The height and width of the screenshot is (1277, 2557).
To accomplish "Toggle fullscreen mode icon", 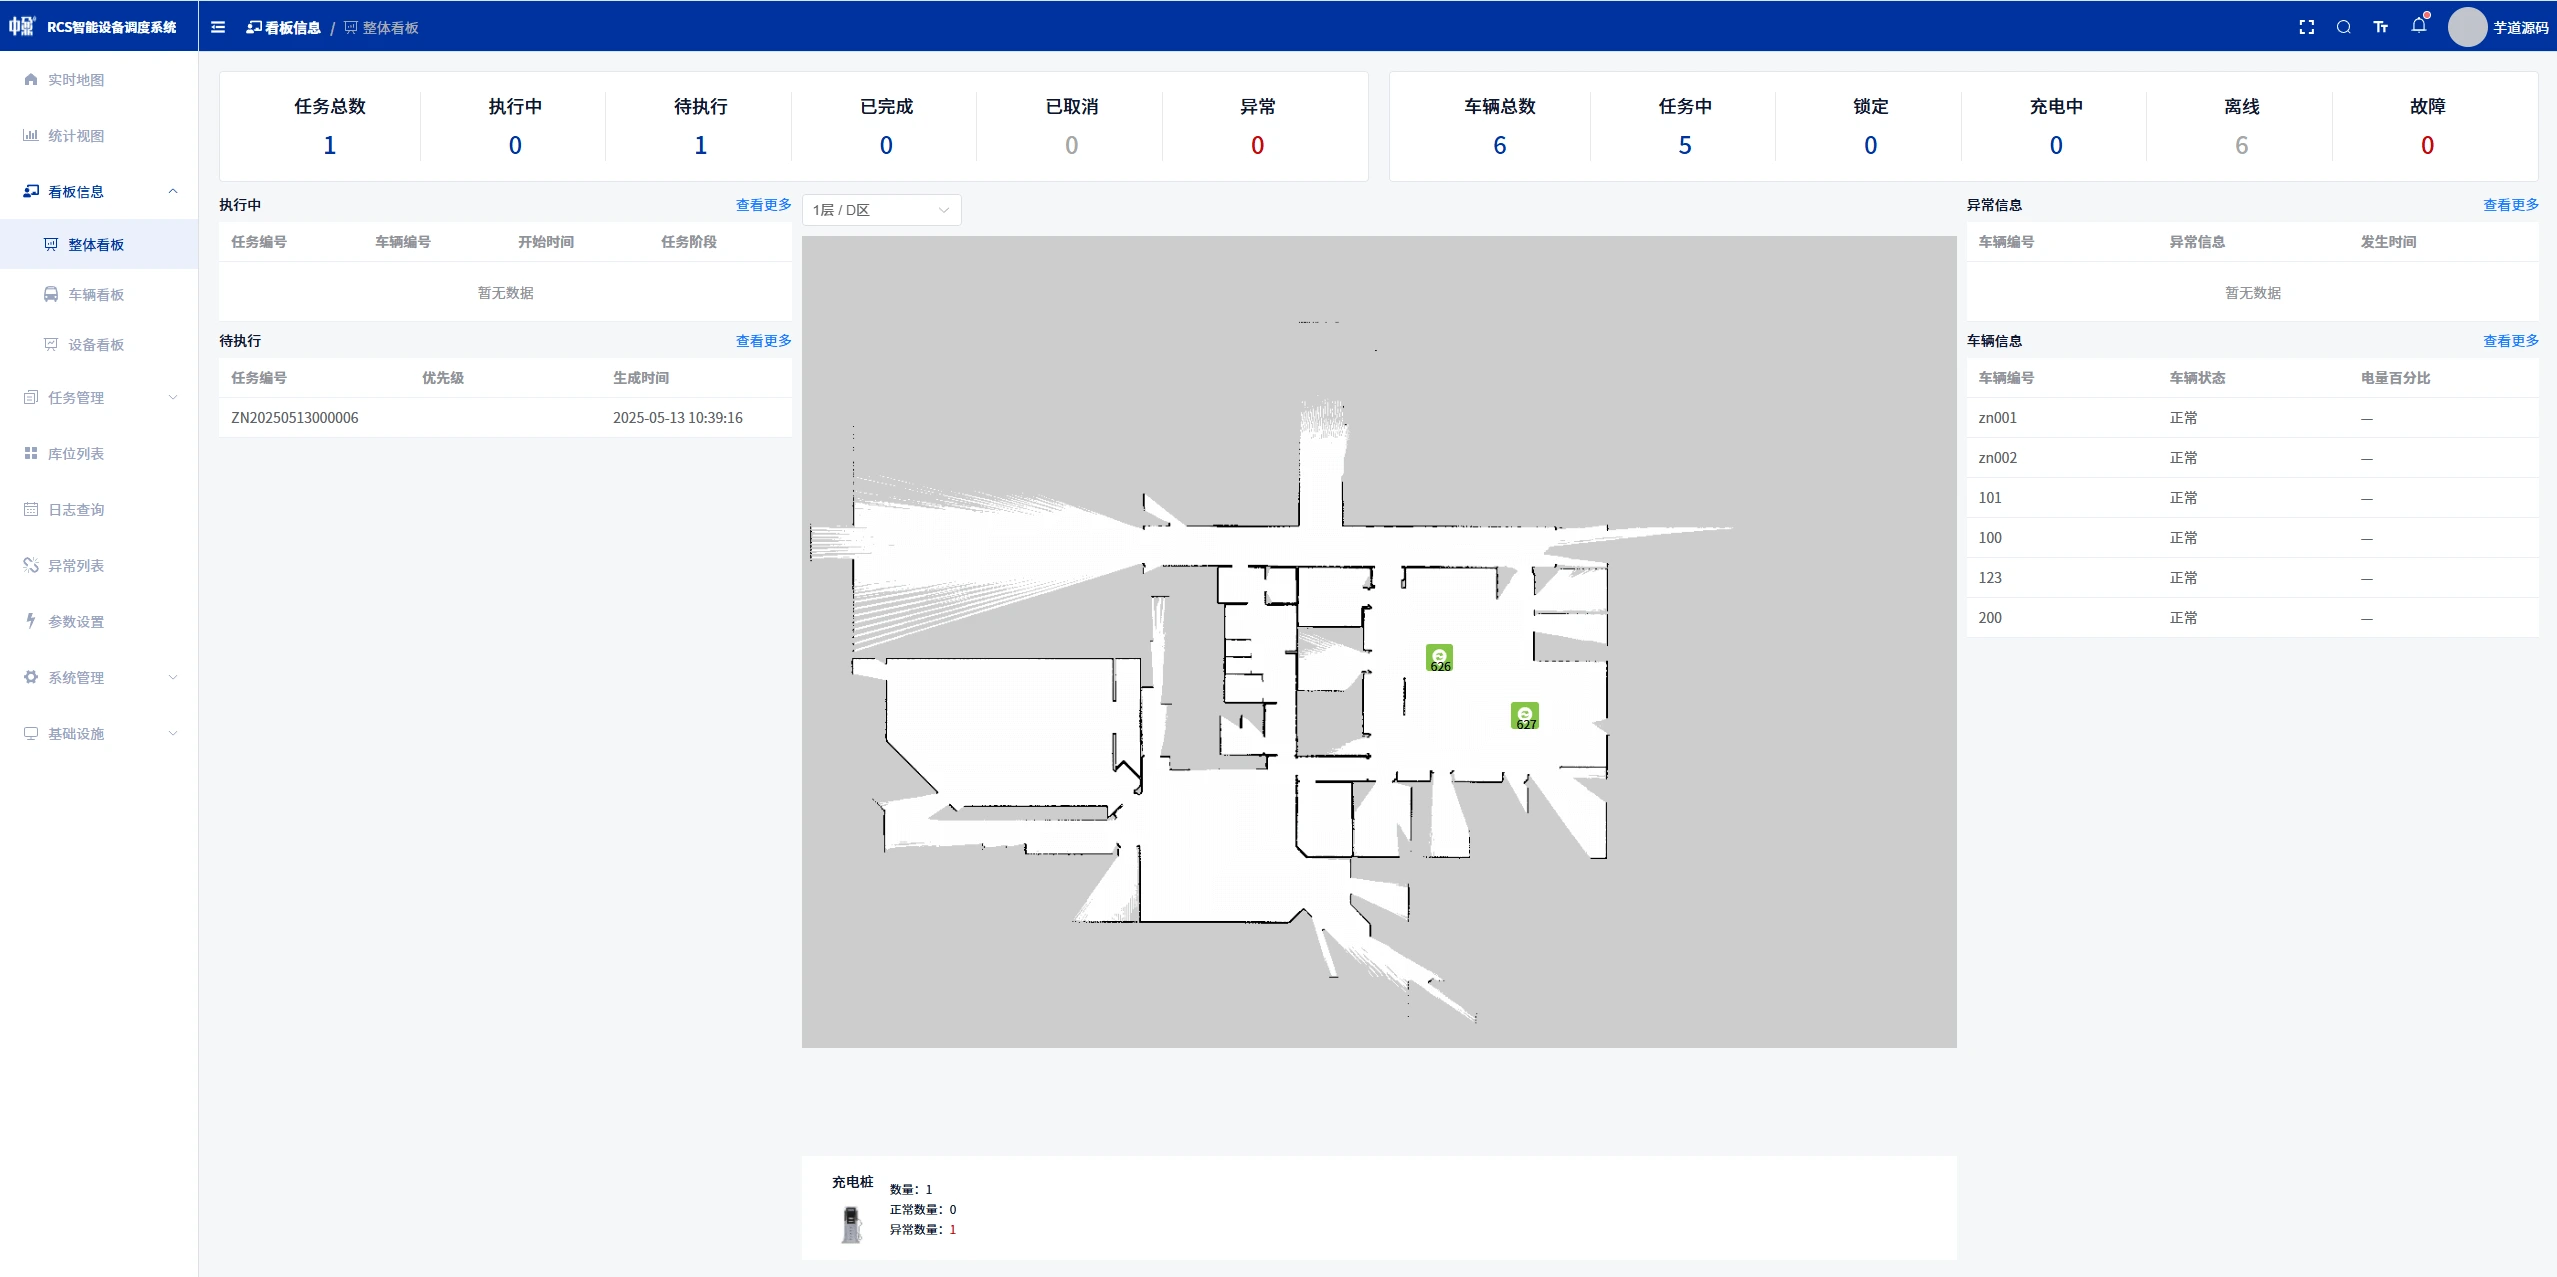I will coord(2306,27).
